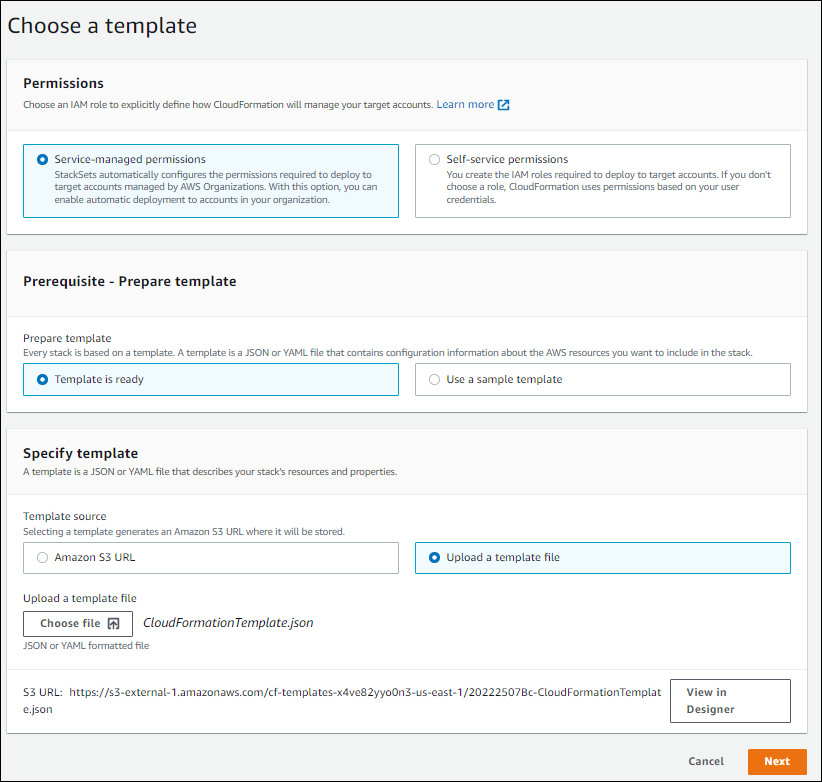Click the Permissions section heading
The height and width of the screenshot is (782, 822).
click(x=63, y=83)
